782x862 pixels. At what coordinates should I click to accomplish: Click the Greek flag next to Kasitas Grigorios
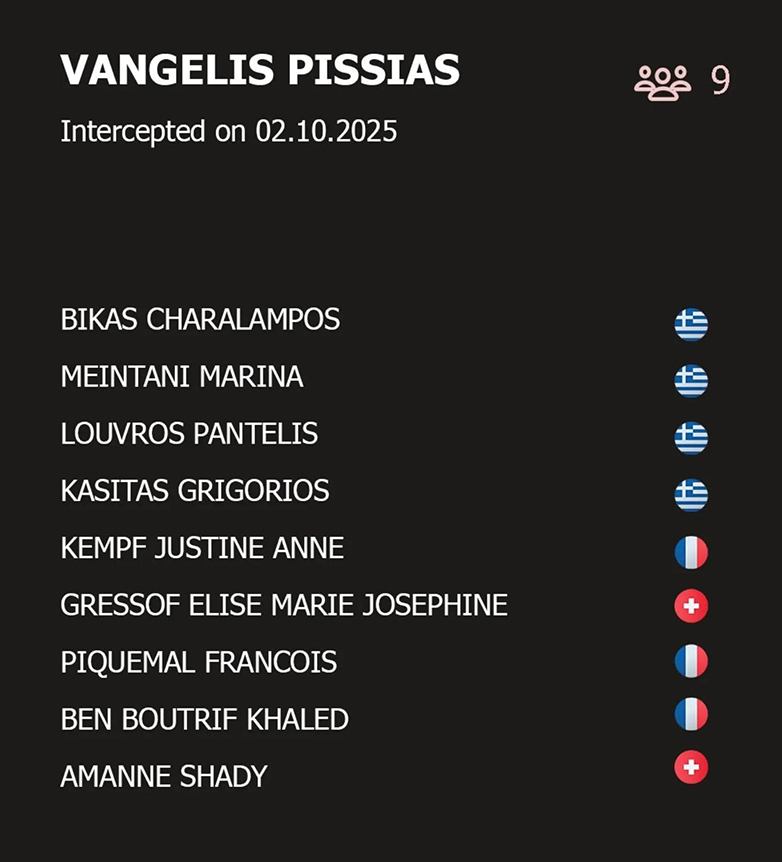tap(691, 495)
